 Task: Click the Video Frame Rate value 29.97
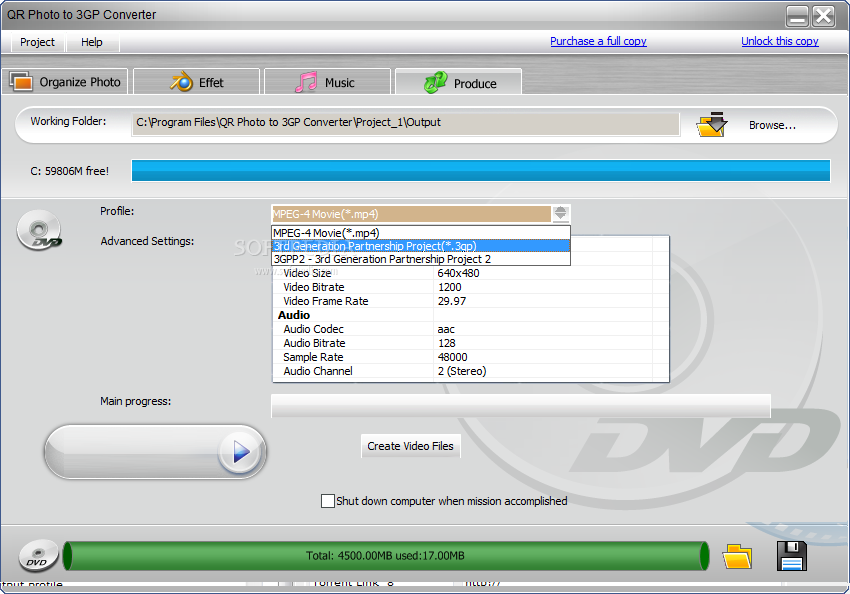(x=452, y=301)
